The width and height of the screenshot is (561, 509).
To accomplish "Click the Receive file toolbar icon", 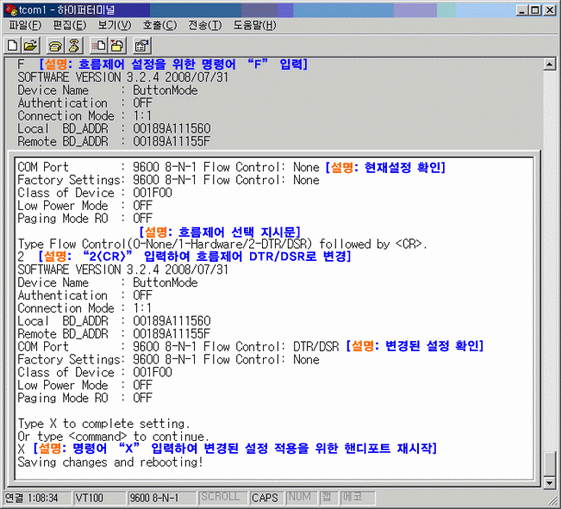I will pyautogui.click(x=117, y=45).
